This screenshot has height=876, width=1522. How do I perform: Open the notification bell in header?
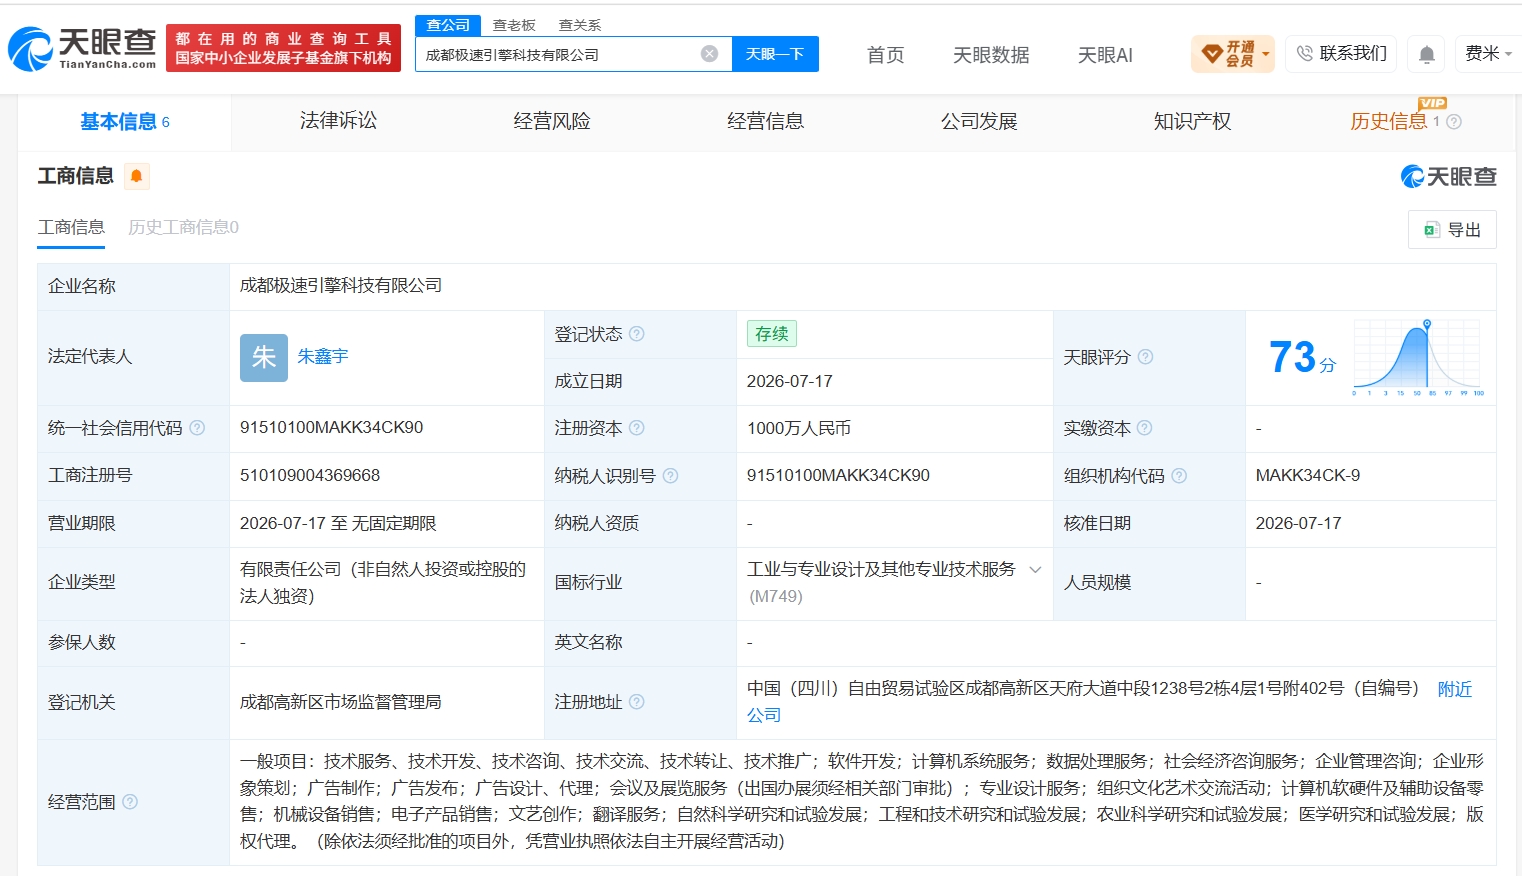tap(1427, 54)
